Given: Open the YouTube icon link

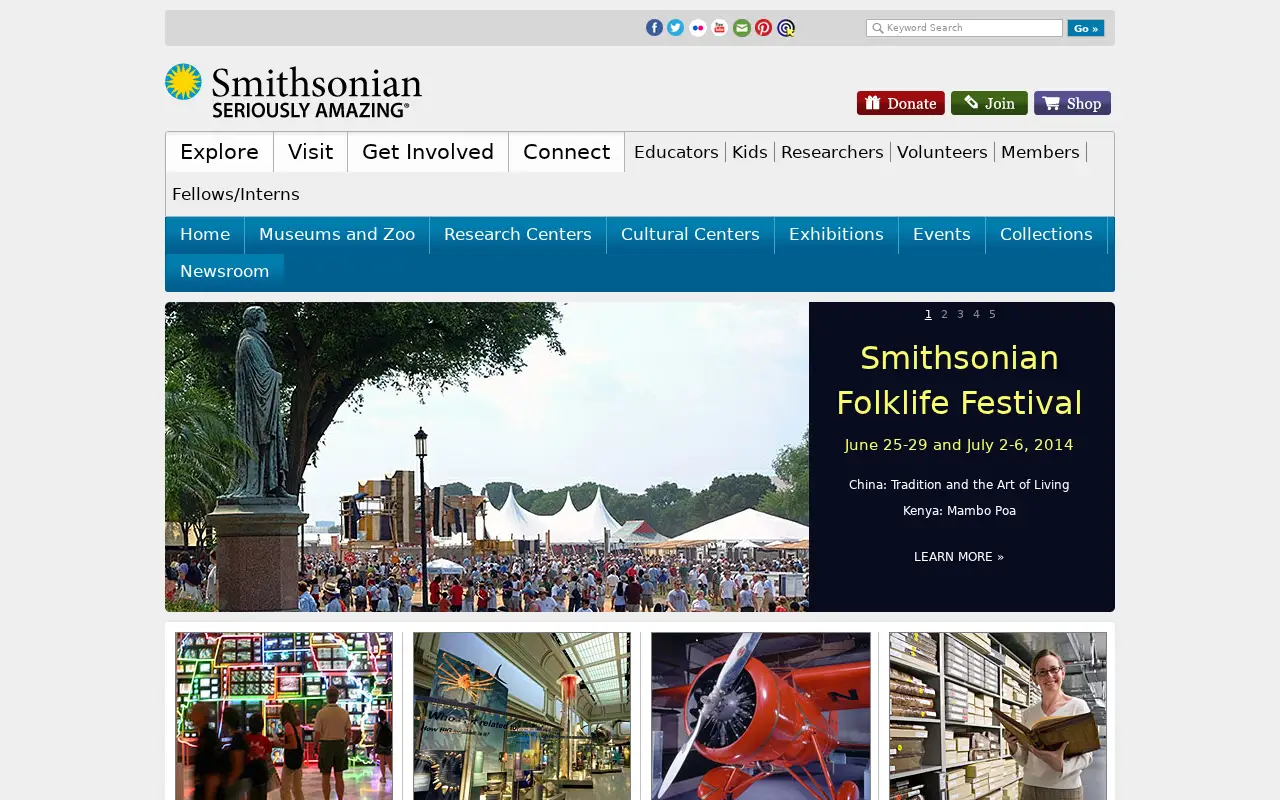Looking at the screenshot, I should point(719,28).
